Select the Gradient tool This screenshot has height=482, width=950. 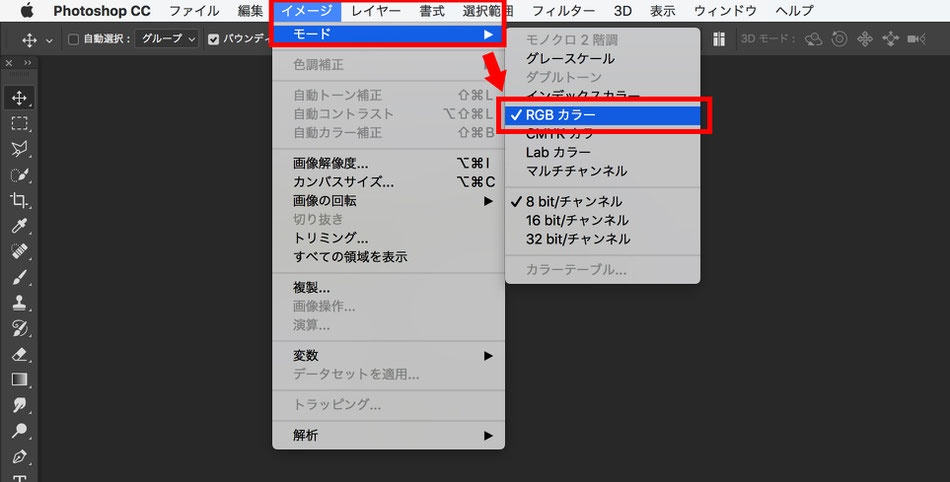(19, 380)
